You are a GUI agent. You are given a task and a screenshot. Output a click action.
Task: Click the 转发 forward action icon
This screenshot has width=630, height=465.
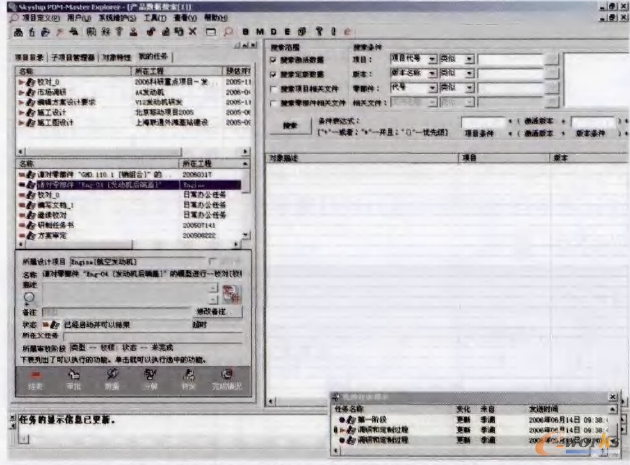(x=188, y=376)
